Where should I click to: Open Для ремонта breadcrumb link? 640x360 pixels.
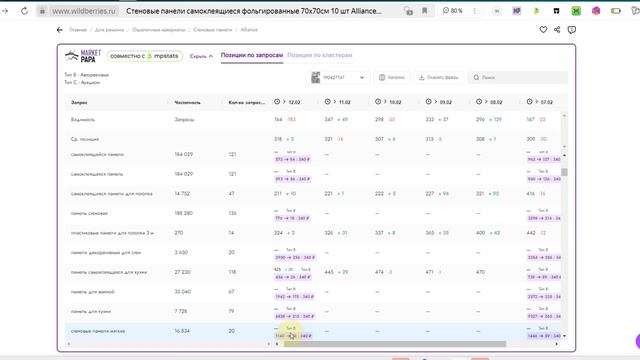[109, 30]
